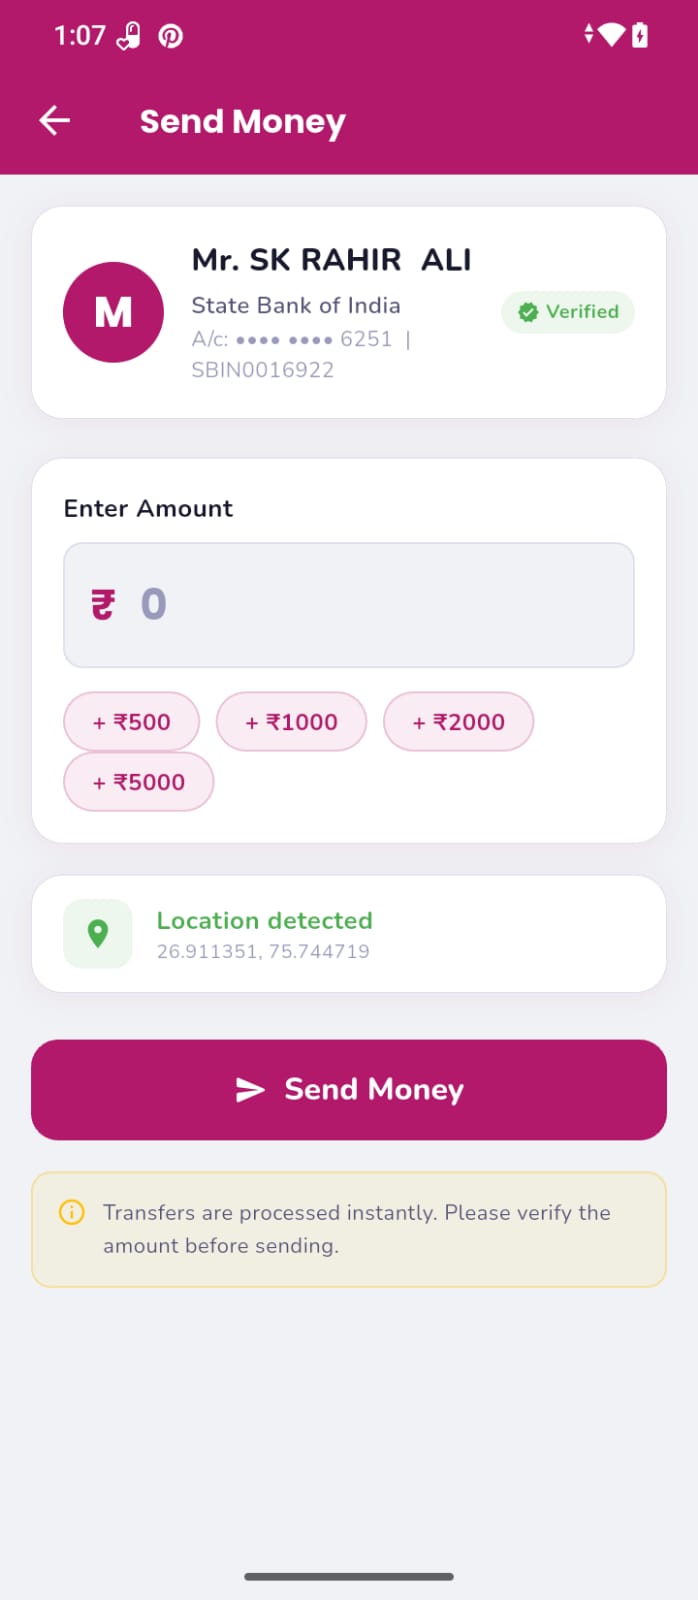Tap the Pinterest notification icon in status bar
Viewport: 698px width, 1600px height.
click(171, 37)
